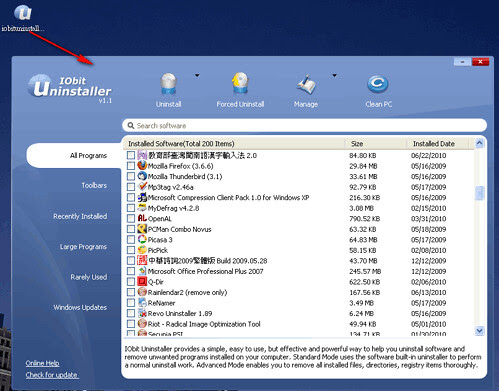
Task: Click the Uninstall toolbar icon
Action: click(x=169, y=84)
